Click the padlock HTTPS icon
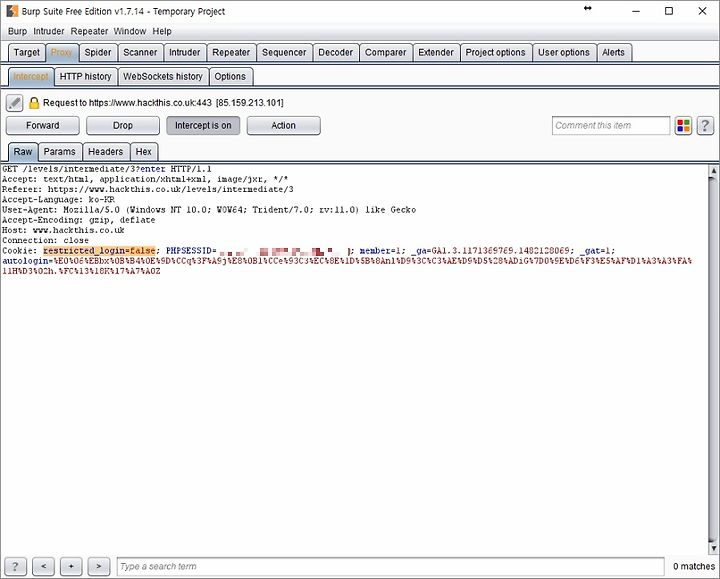The width and height of the screenshot is (720, 579). coord(34,102)
